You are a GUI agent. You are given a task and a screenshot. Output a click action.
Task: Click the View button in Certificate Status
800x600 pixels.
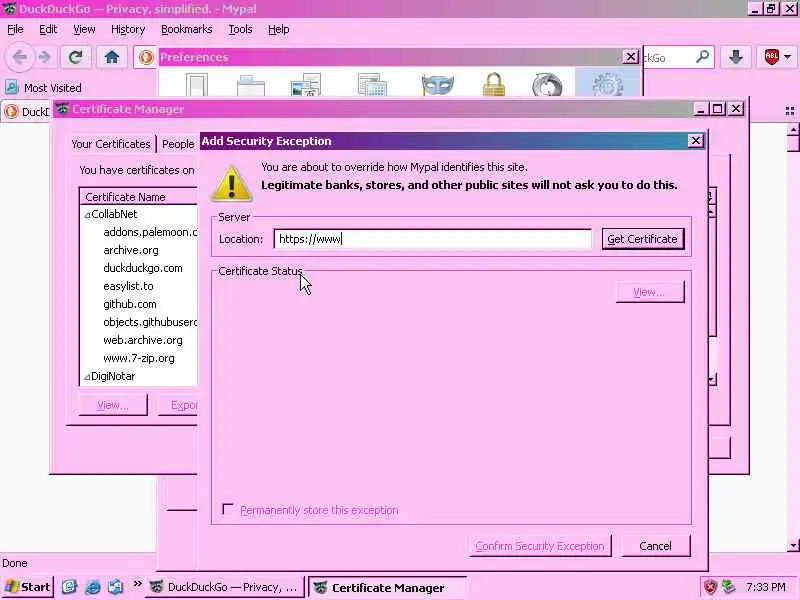click(650, 292)
